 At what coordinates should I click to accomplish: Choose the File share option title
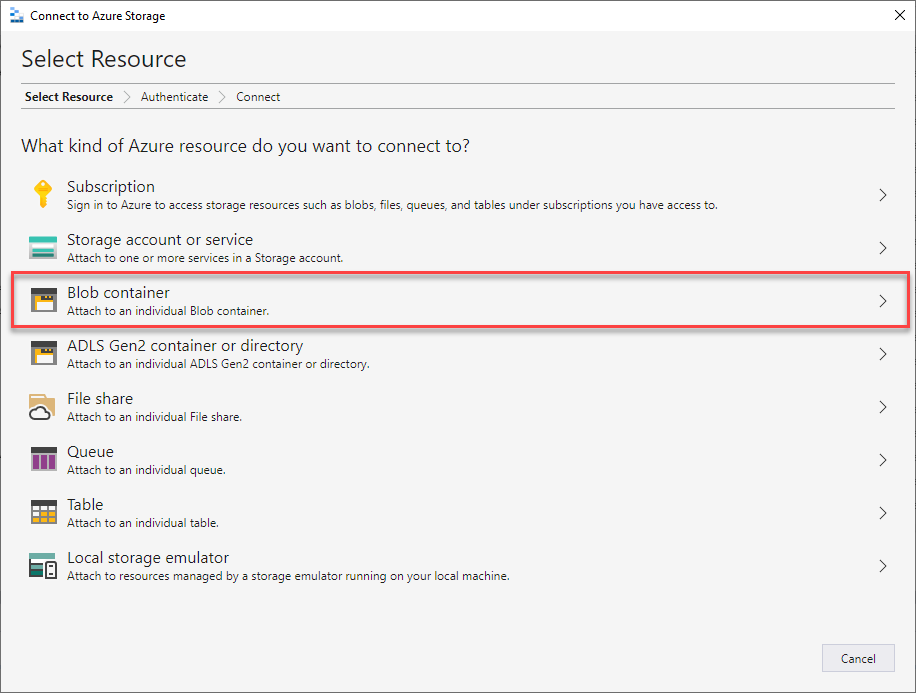pos(100,399)
